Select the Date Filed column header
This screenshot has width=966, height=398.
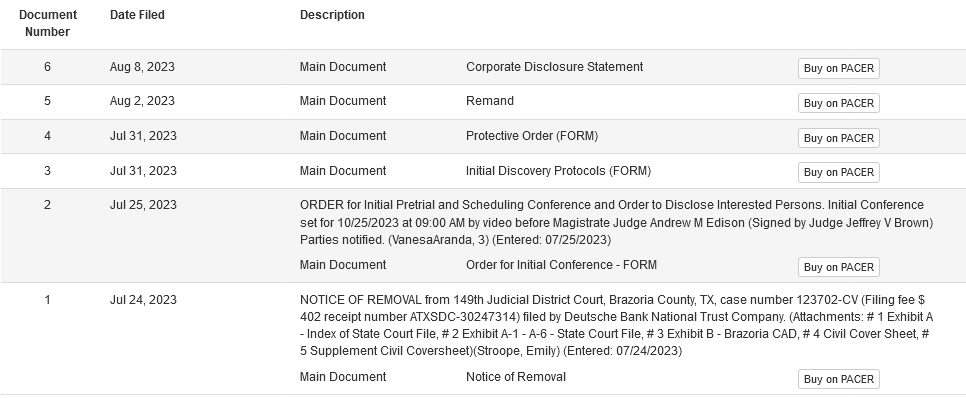137,15
